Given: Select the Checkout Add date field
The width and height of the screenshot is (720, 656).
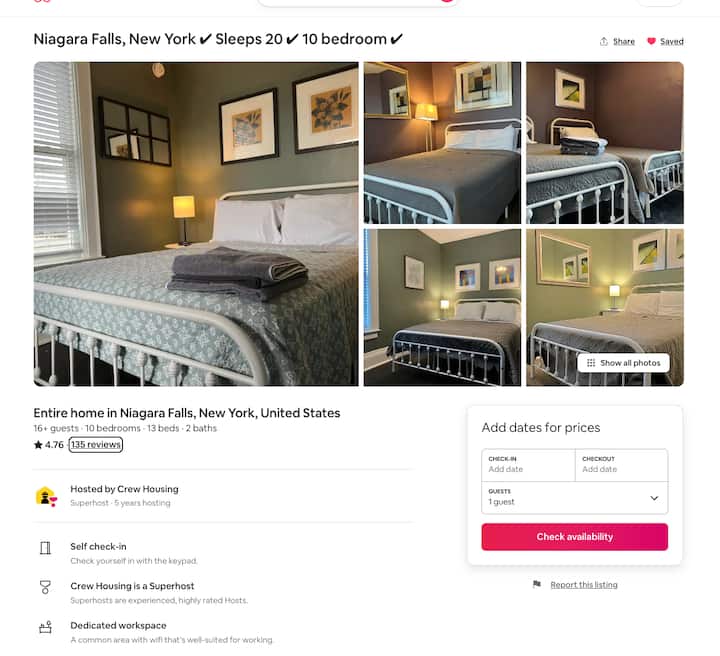Looking at the screenshot, I should pos(621,465).
